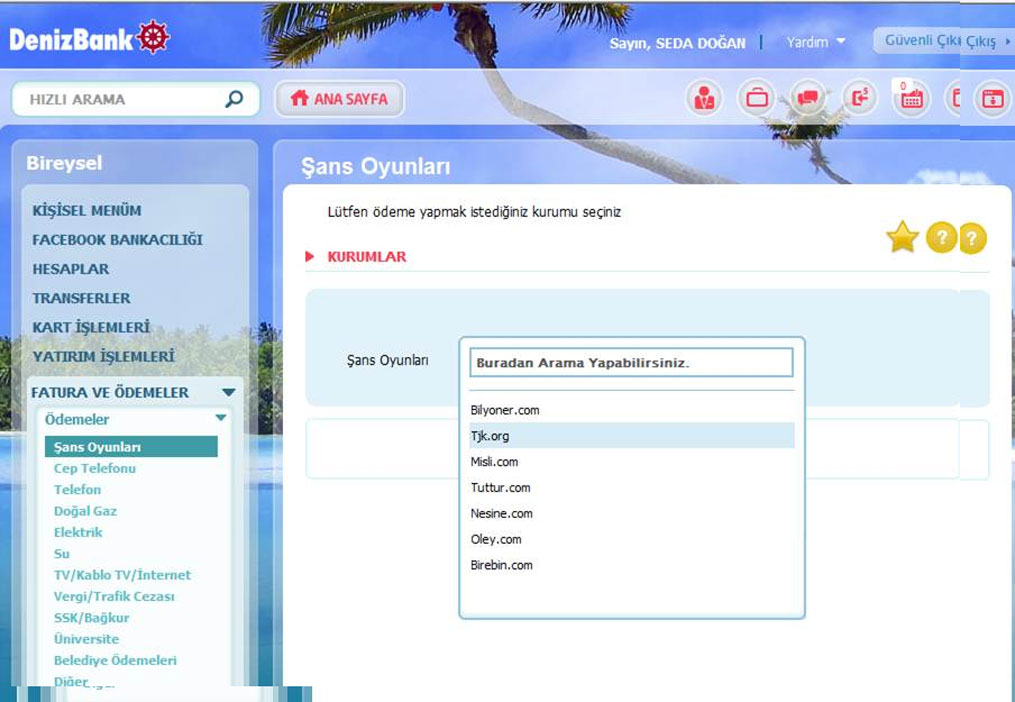
Task: Open the HESAPLAR menu
Action: click(71, 269)
